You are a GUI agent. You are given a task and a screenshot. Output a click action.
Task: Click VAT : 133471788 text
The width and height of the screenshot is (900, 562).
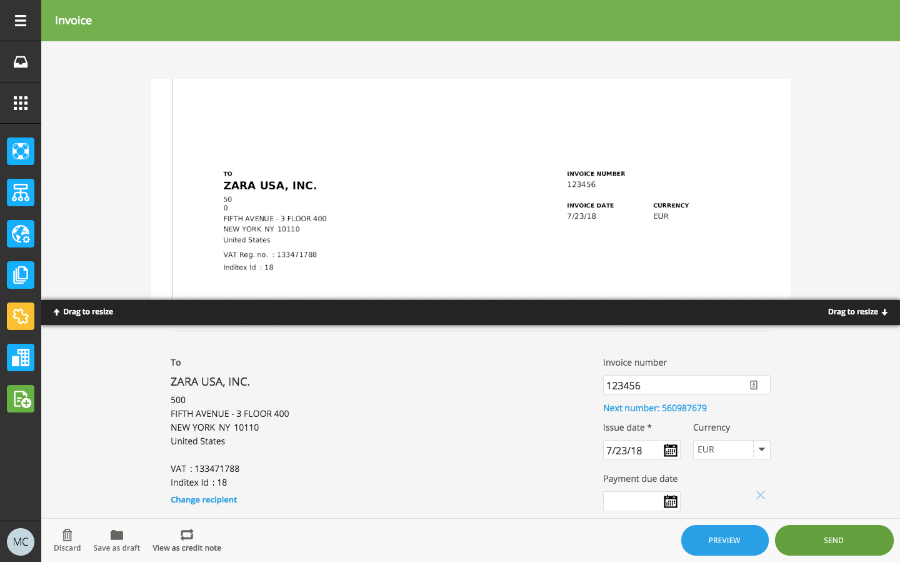point(205,468)
